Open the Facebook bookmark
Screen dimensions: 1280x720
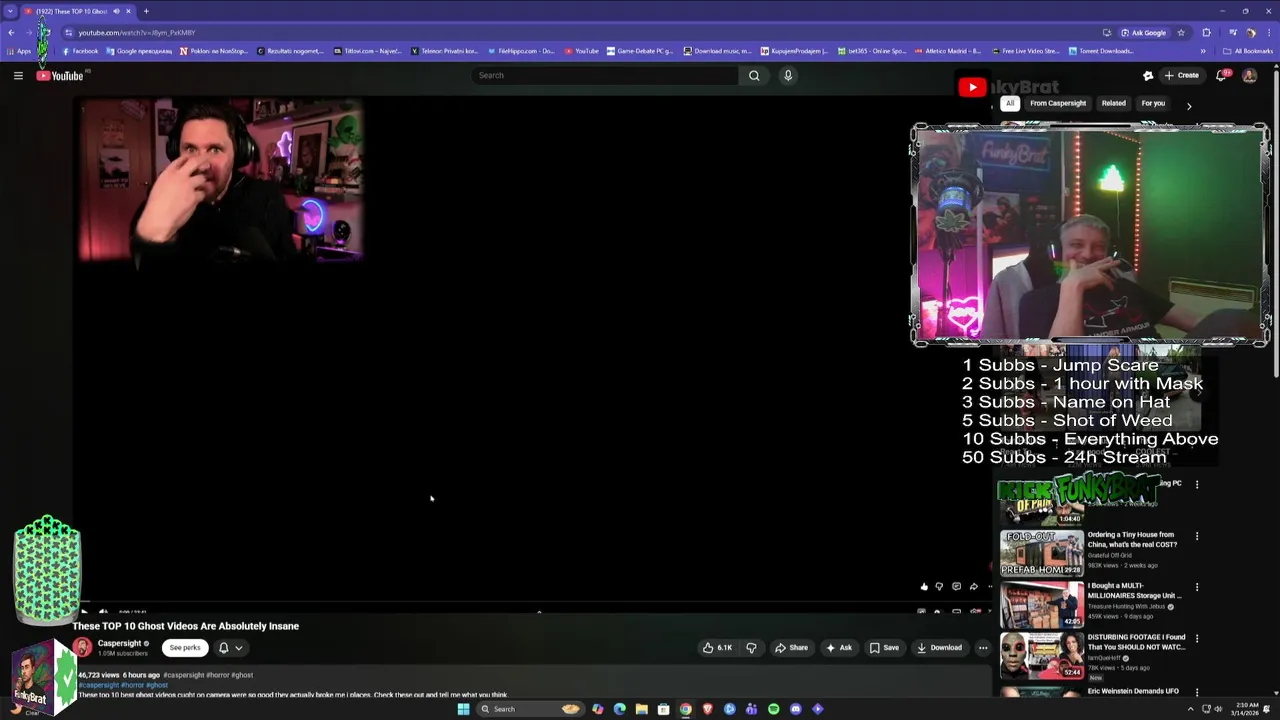(x=80, y=51)
